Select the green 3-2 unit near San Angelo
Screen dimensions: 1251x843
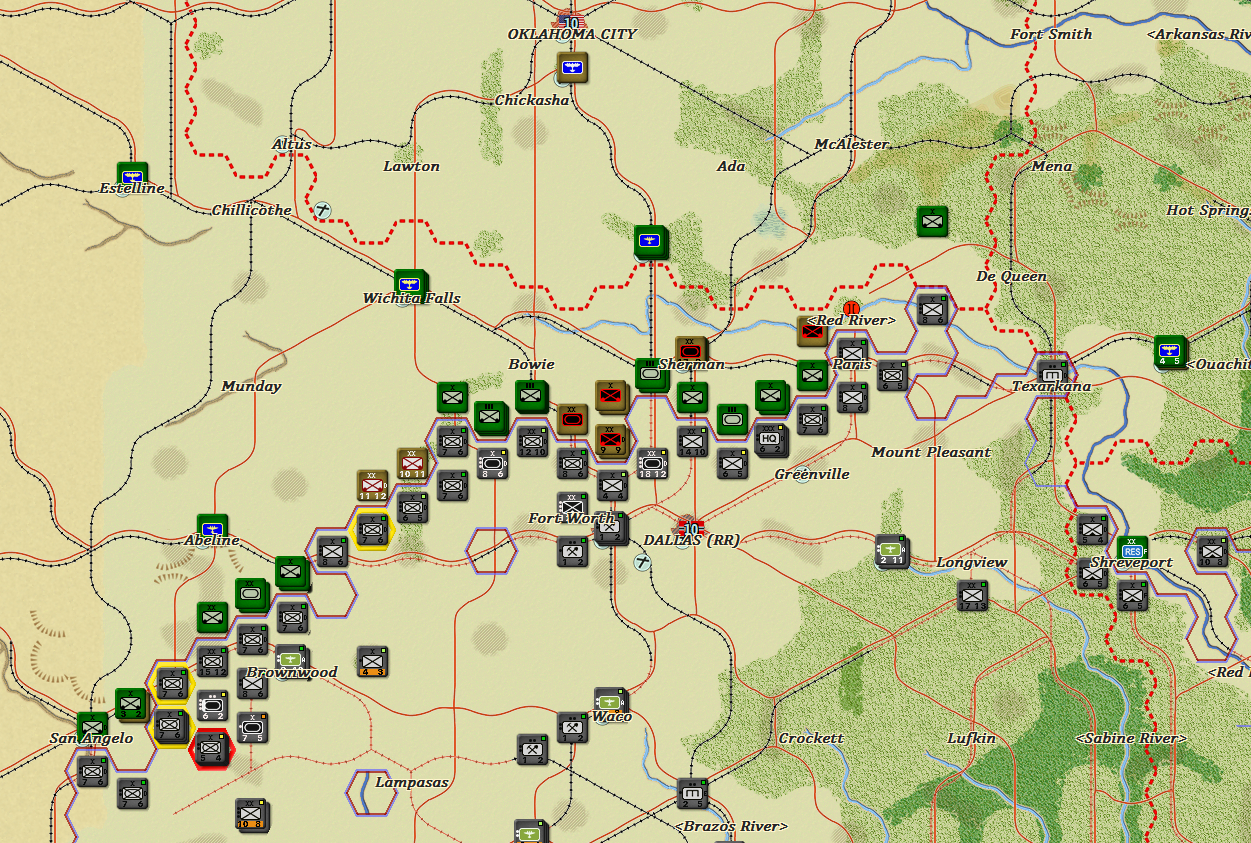[130, 704]
